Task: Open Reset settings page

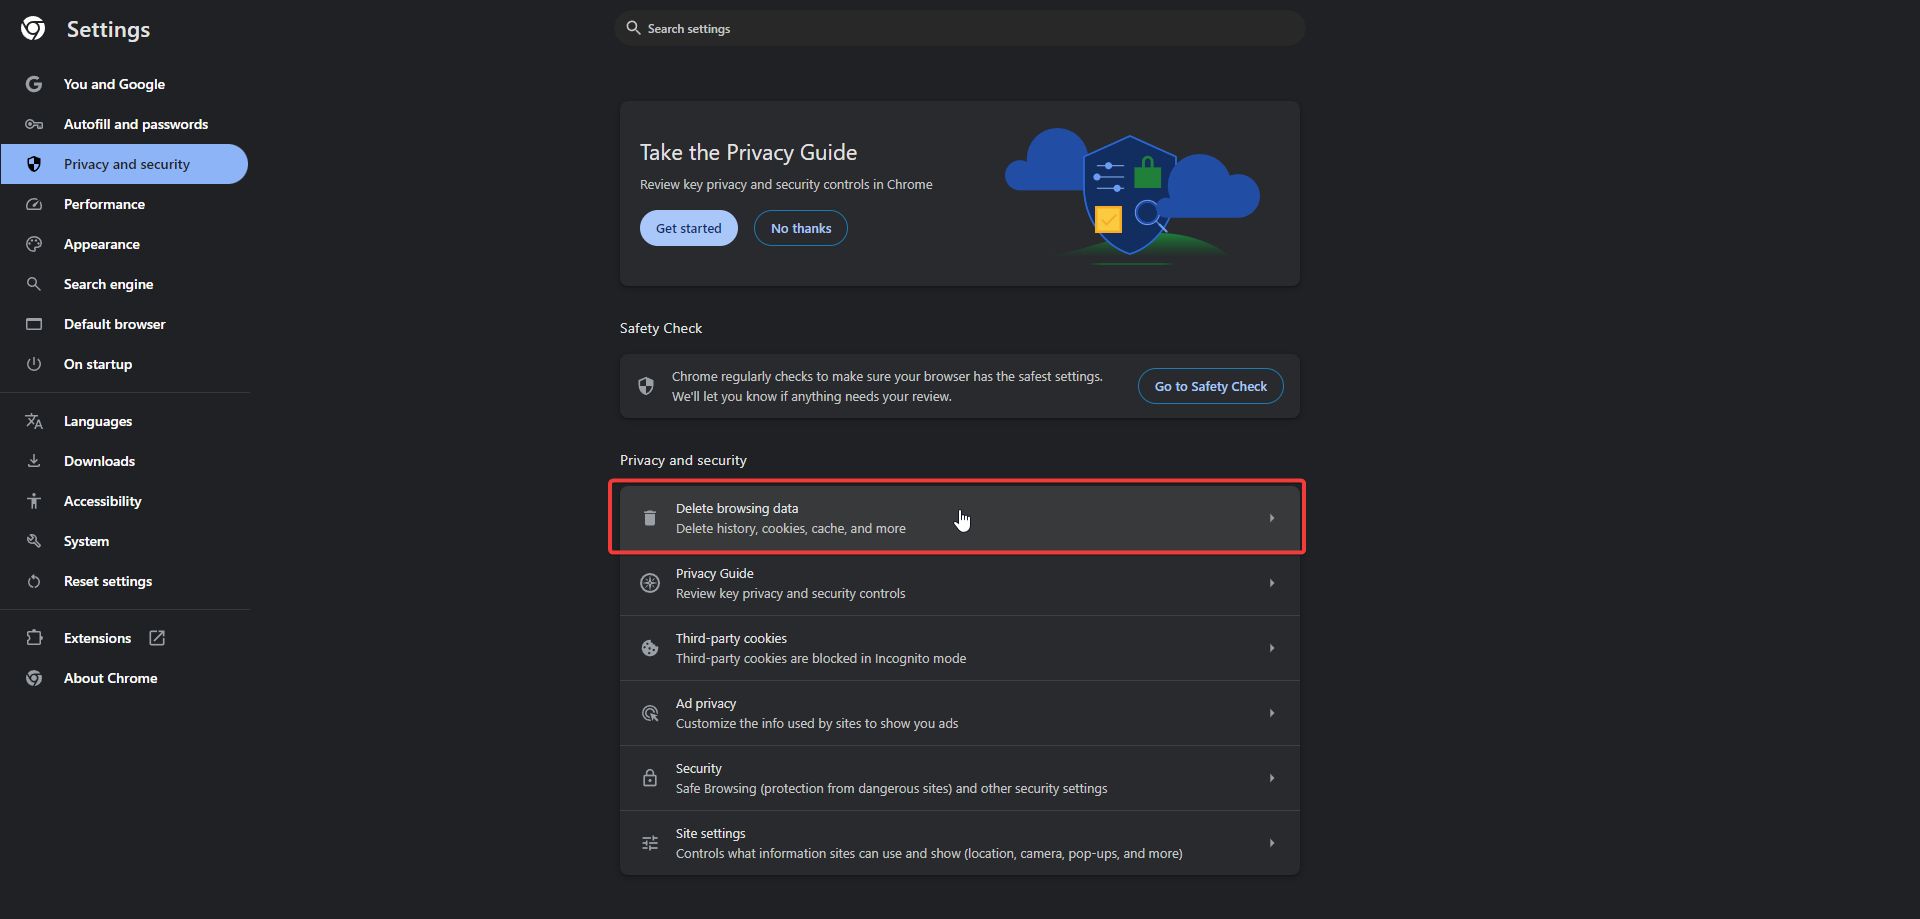Action: [x=124, y=581]
